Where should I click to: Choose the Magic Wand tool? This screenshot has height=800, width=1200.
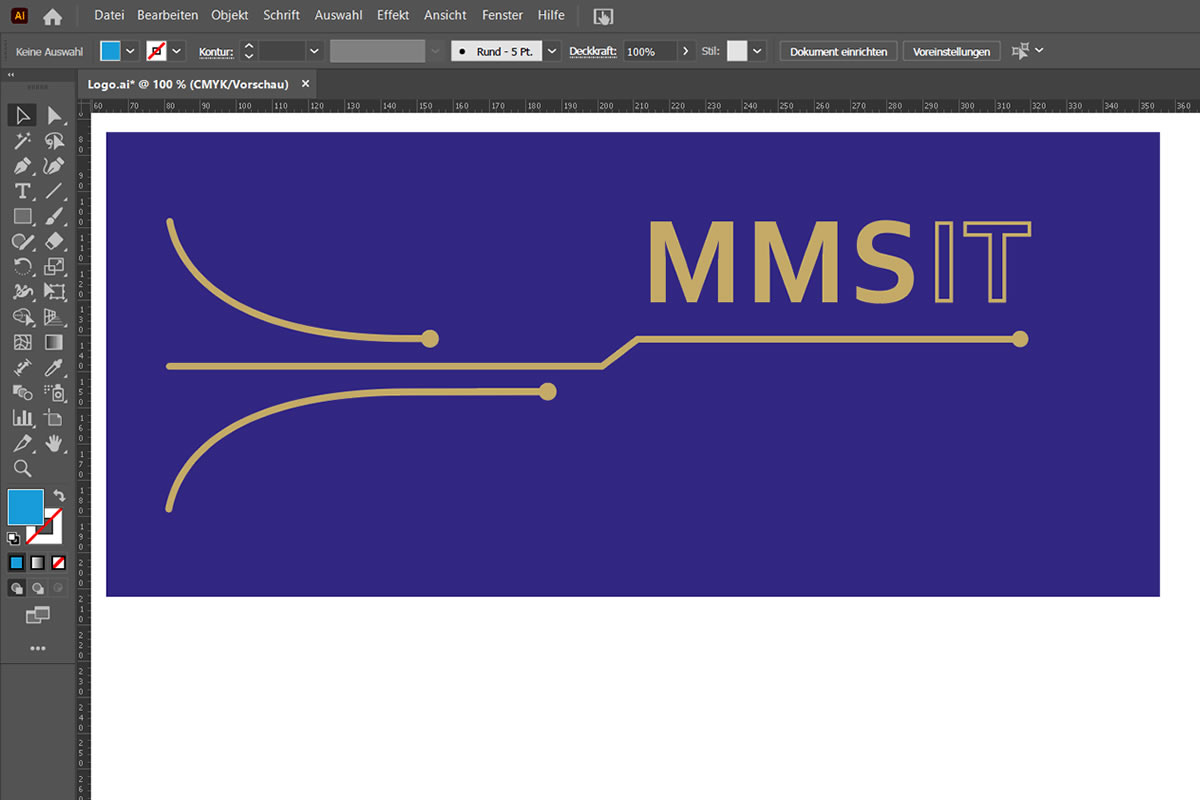(x=23, y=141)
